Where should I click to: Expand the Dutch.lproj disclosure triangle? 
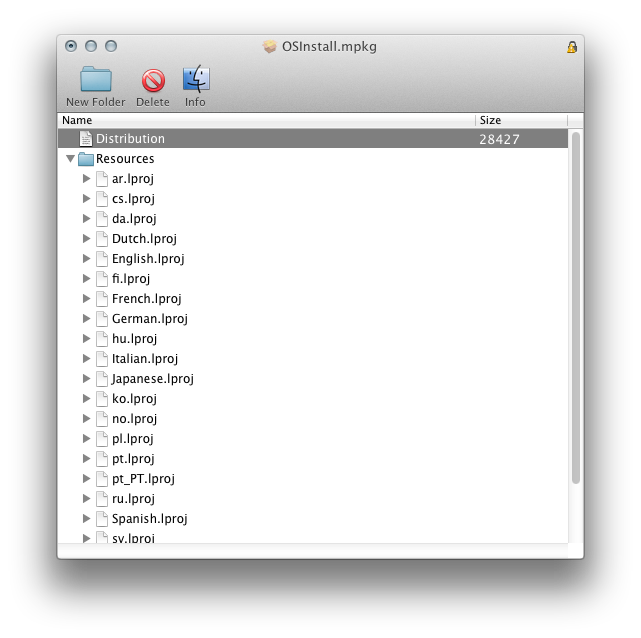point(86,238)
